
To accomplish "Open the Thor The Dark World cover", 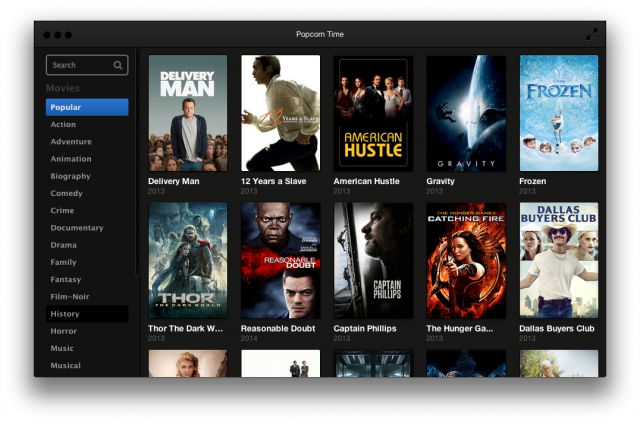I will coord(188,261).
